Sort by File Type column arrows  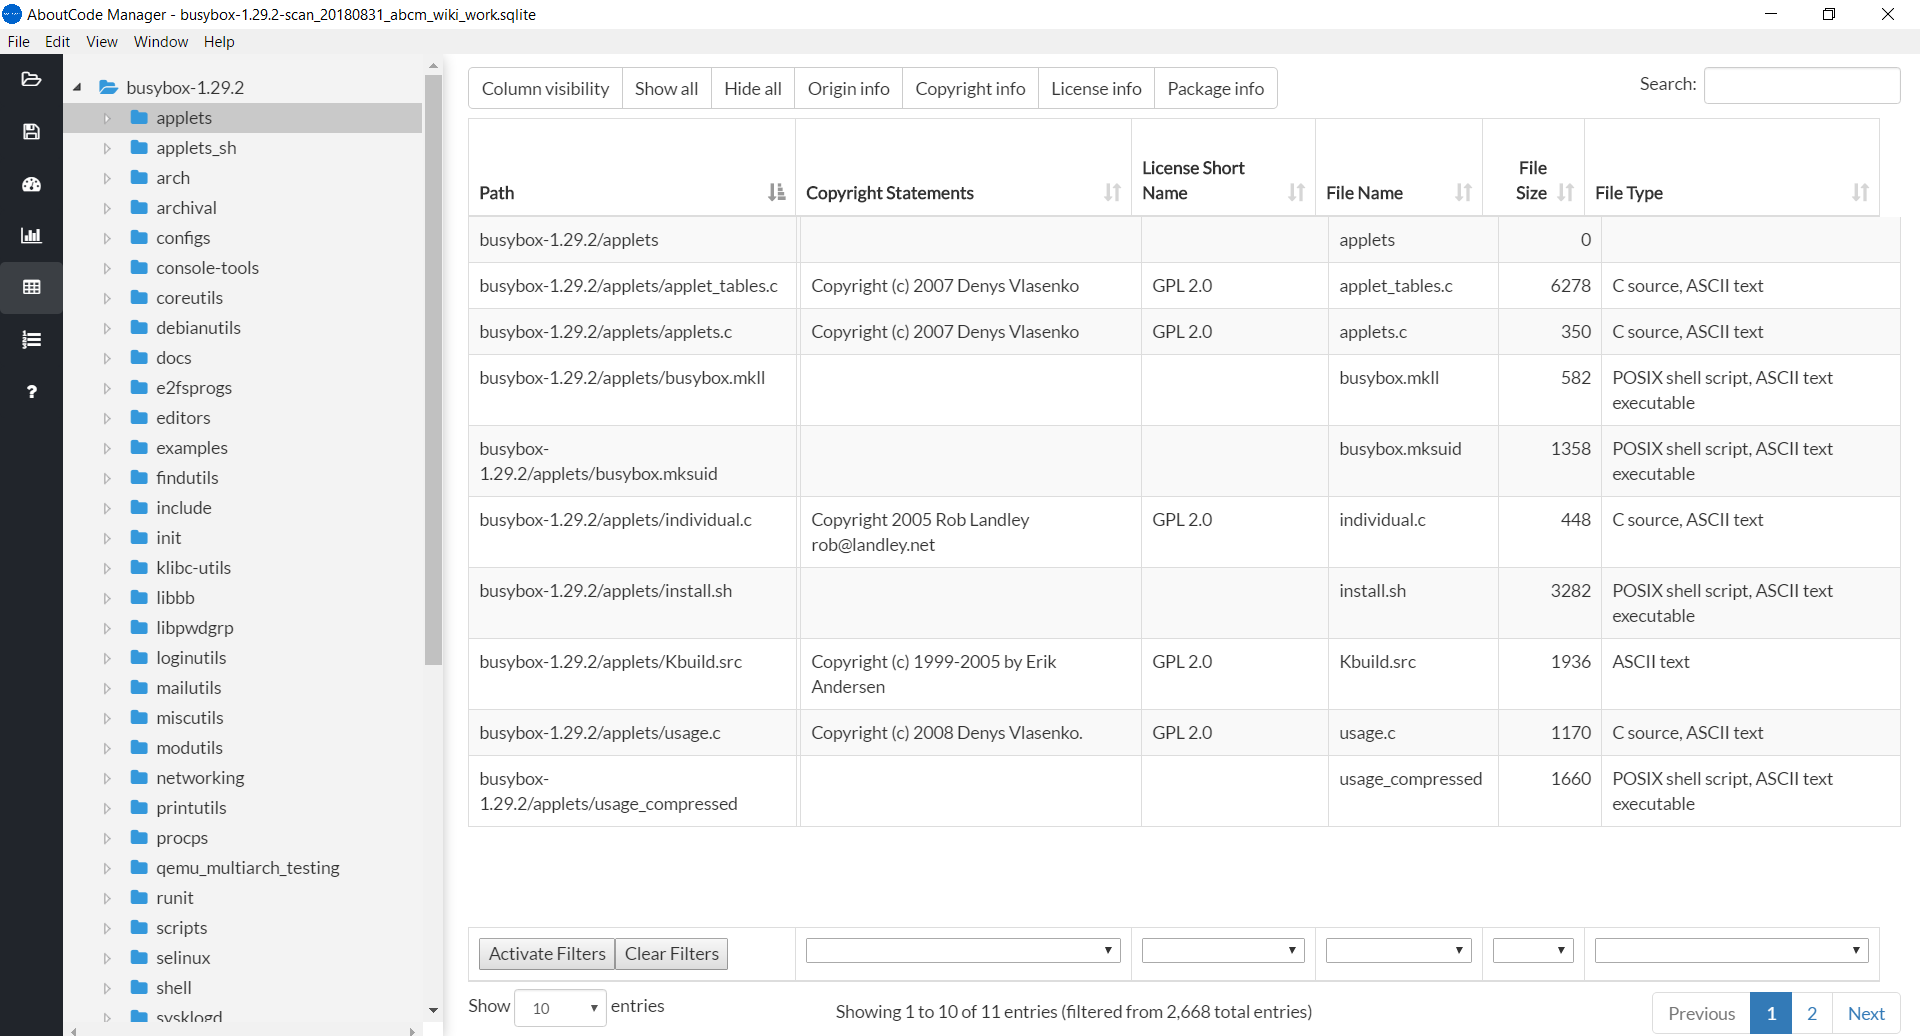coord(1860,192)
